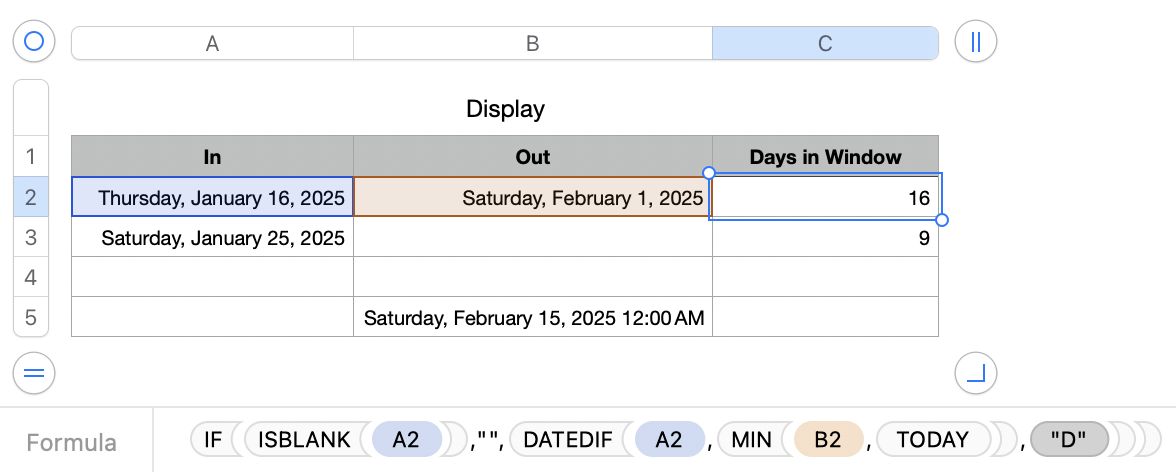Select the cell showing Saturday, January 25, 2025
The image size is (1176, 472).
[212, 238]
